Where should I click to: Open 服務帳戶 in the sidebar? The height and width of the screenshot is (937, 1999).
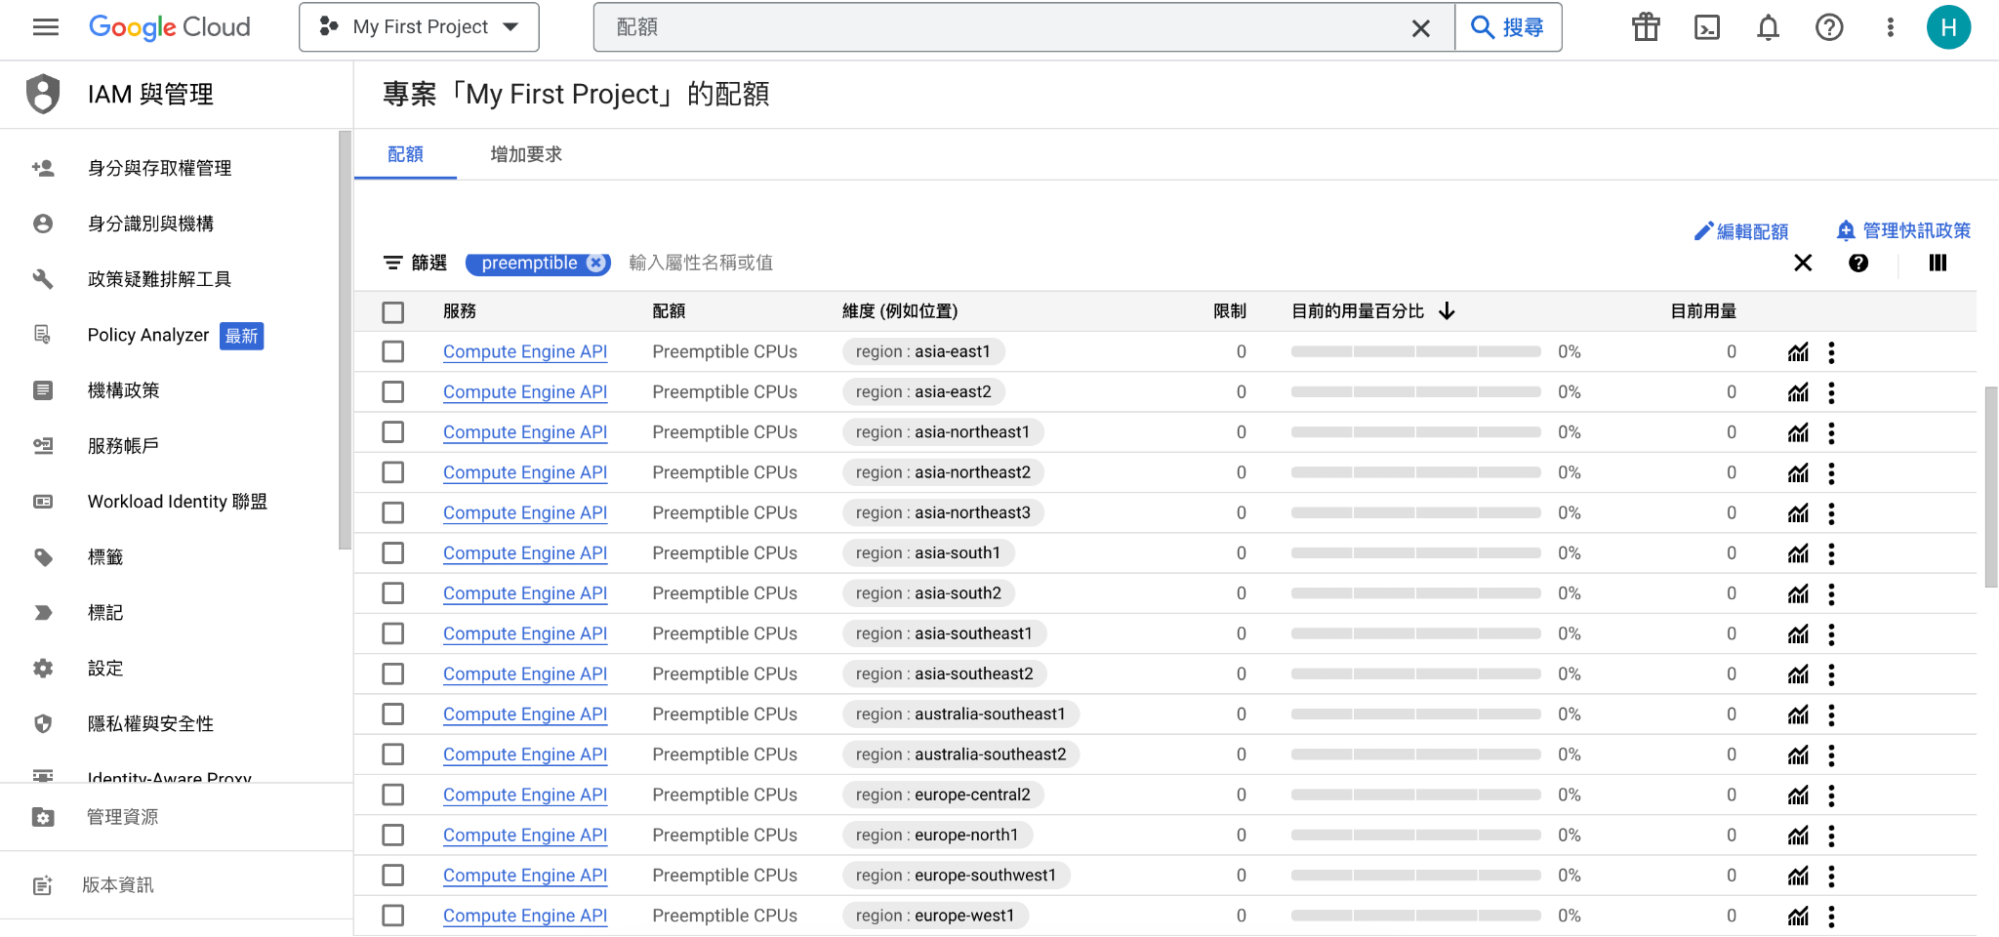[123, 446]
